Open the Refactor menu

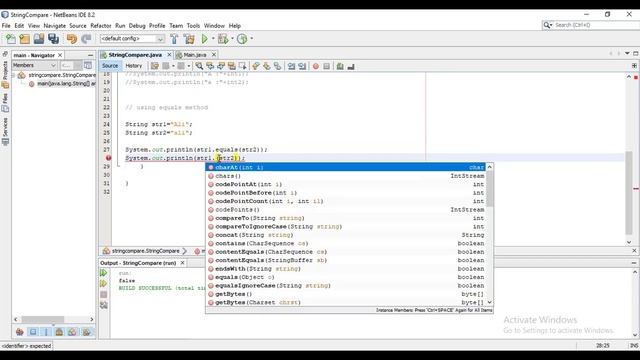click(101, 26)
